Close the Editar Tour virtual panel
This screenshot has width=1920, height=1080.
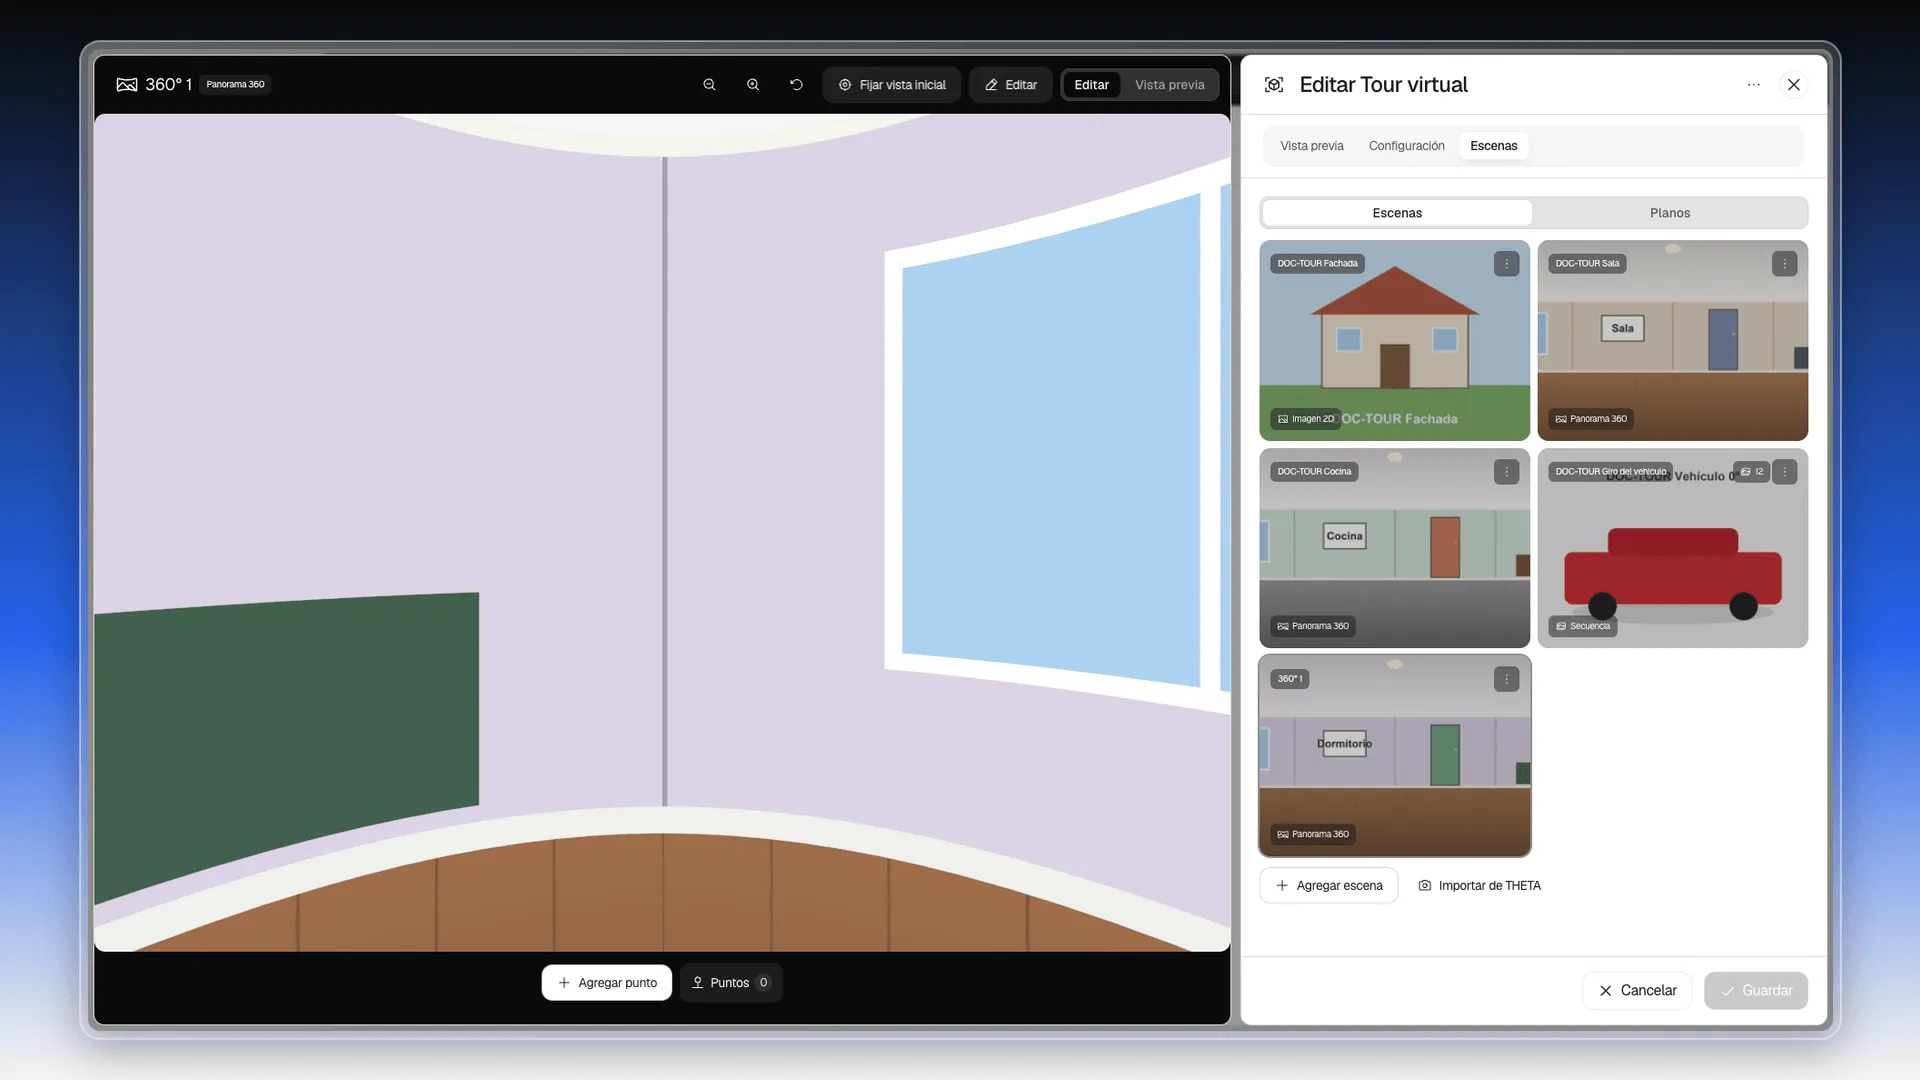[x=1793, y=85]
